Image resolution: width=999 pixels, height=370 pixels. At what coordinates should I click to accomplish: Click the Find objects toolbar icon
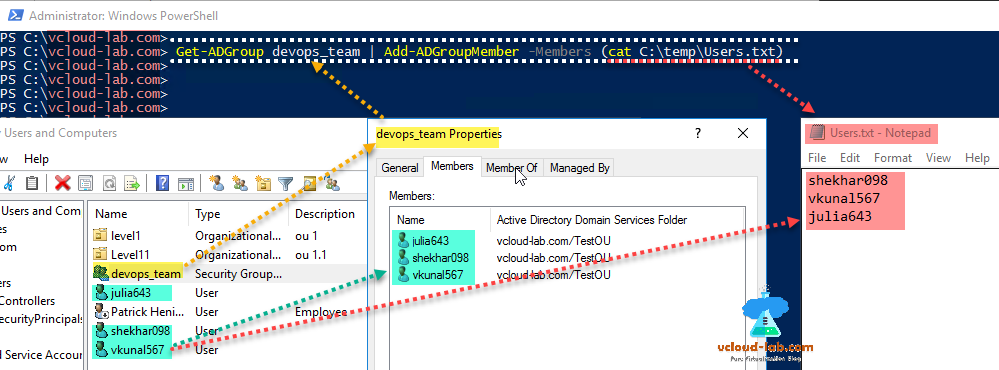point(309,183)
